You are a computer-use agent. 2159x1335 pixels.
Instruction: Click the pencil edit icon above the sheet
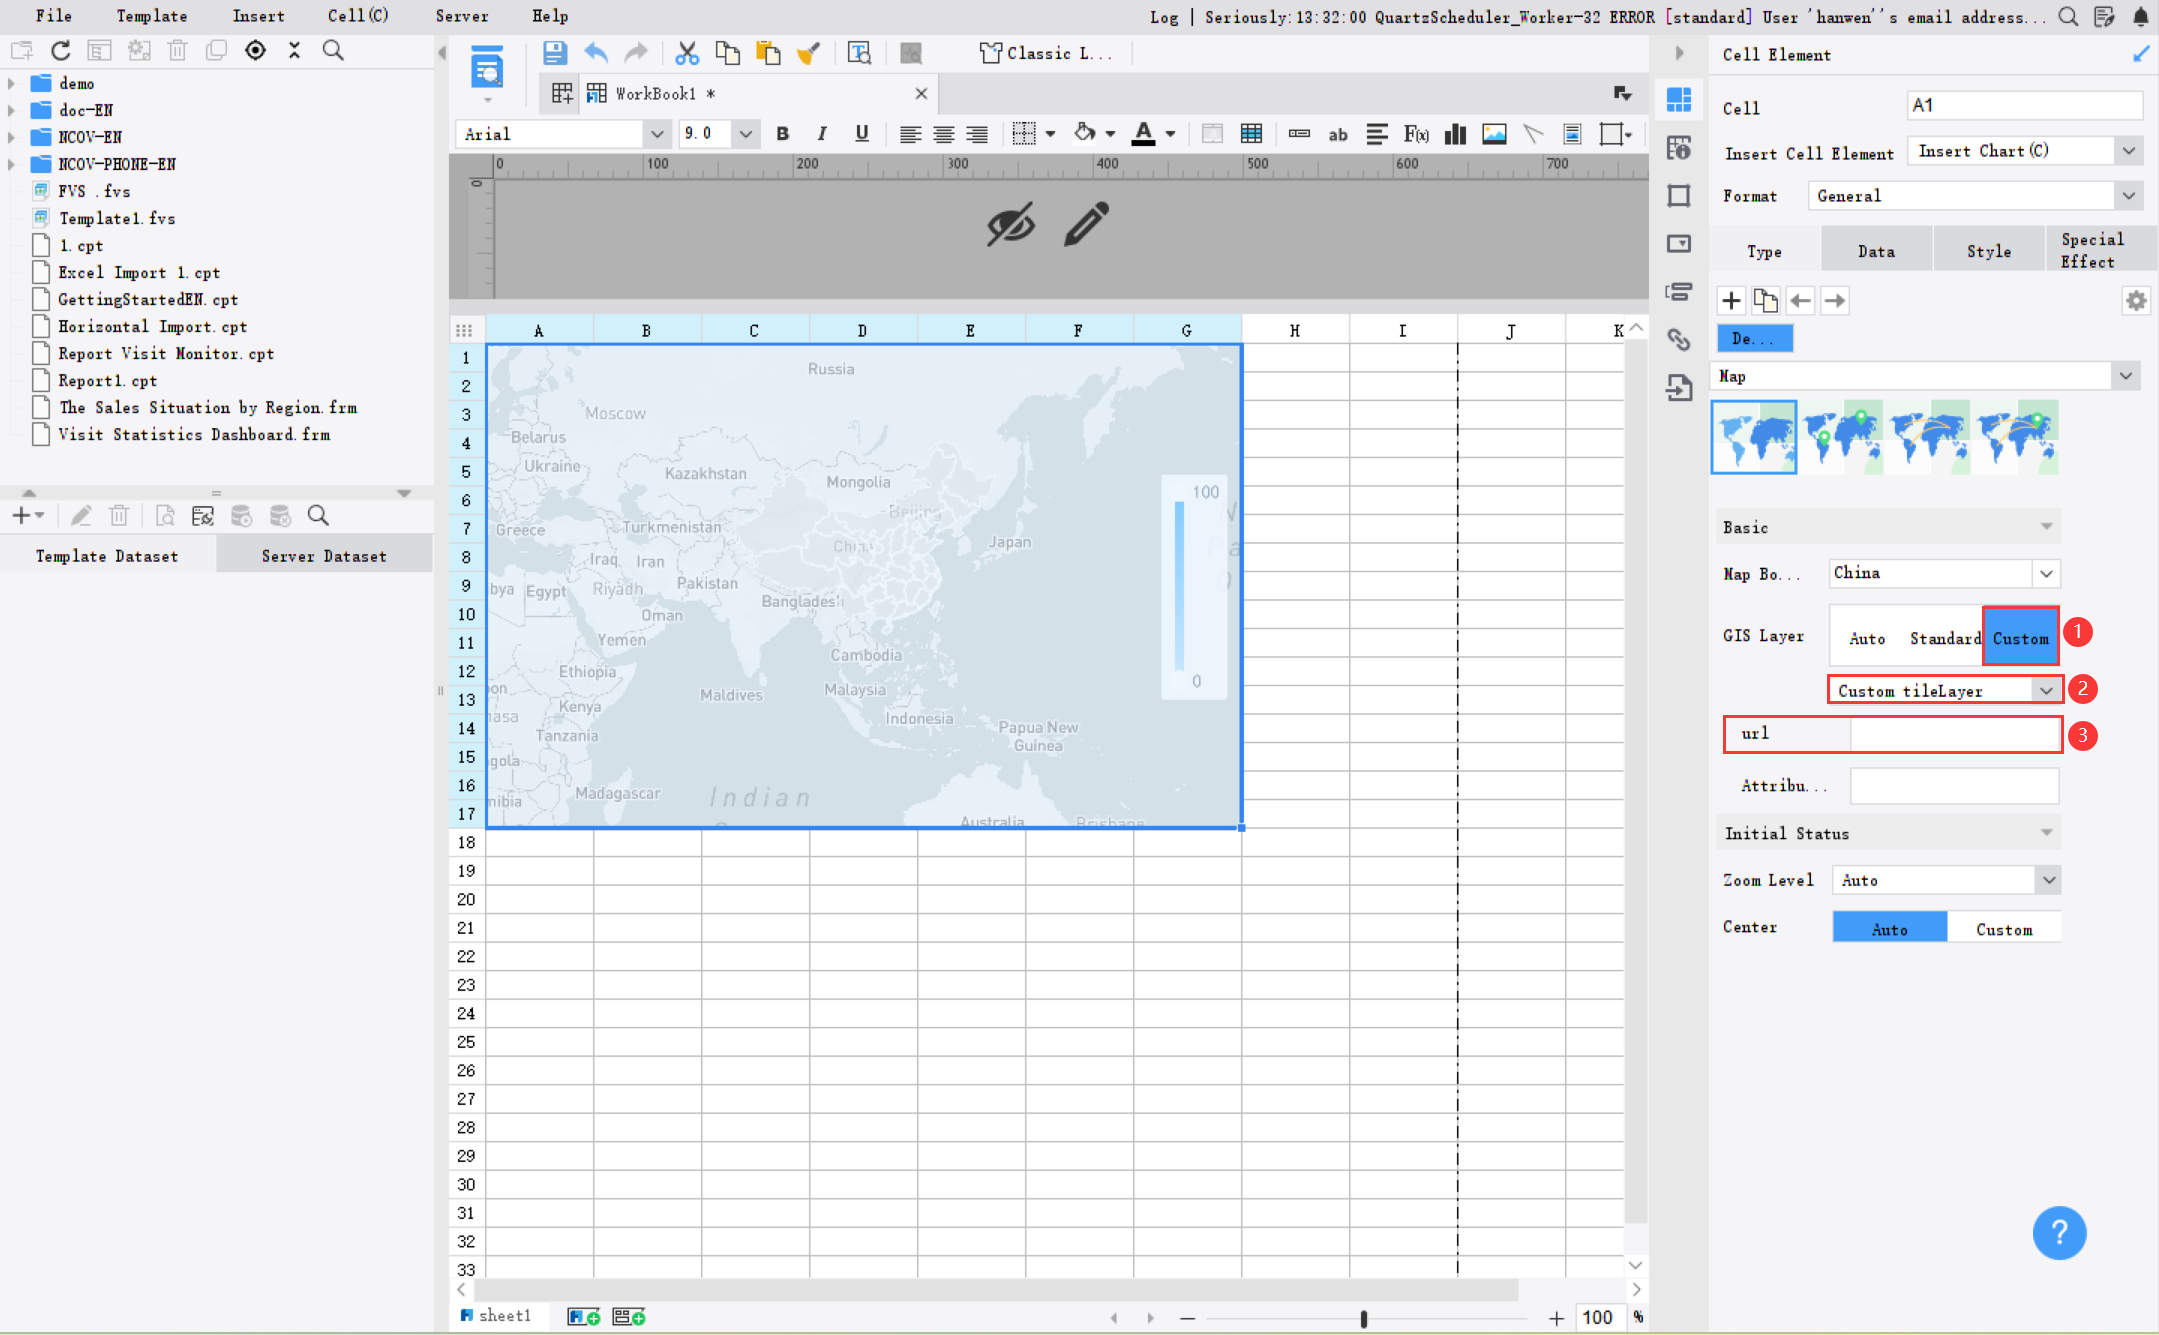(x=1086, y=224)
